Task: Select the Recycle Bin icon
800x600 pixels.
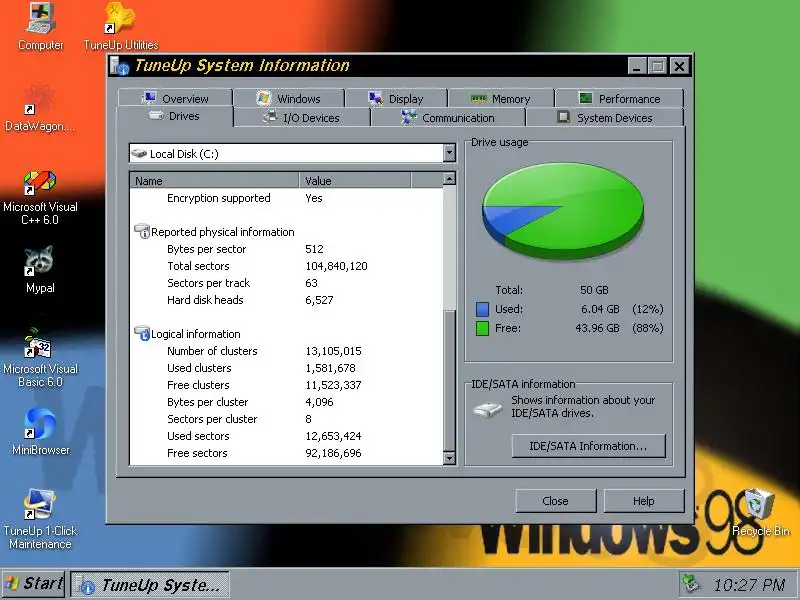Action: click(x=760, y=512)
